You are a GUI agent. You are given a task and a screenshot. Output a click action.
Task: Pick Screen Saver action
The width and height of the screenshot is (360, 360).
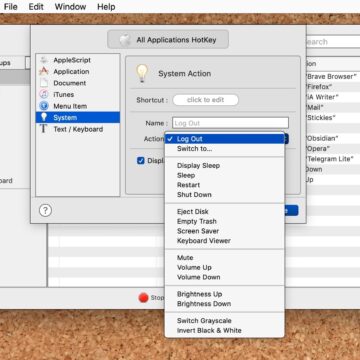225,231
